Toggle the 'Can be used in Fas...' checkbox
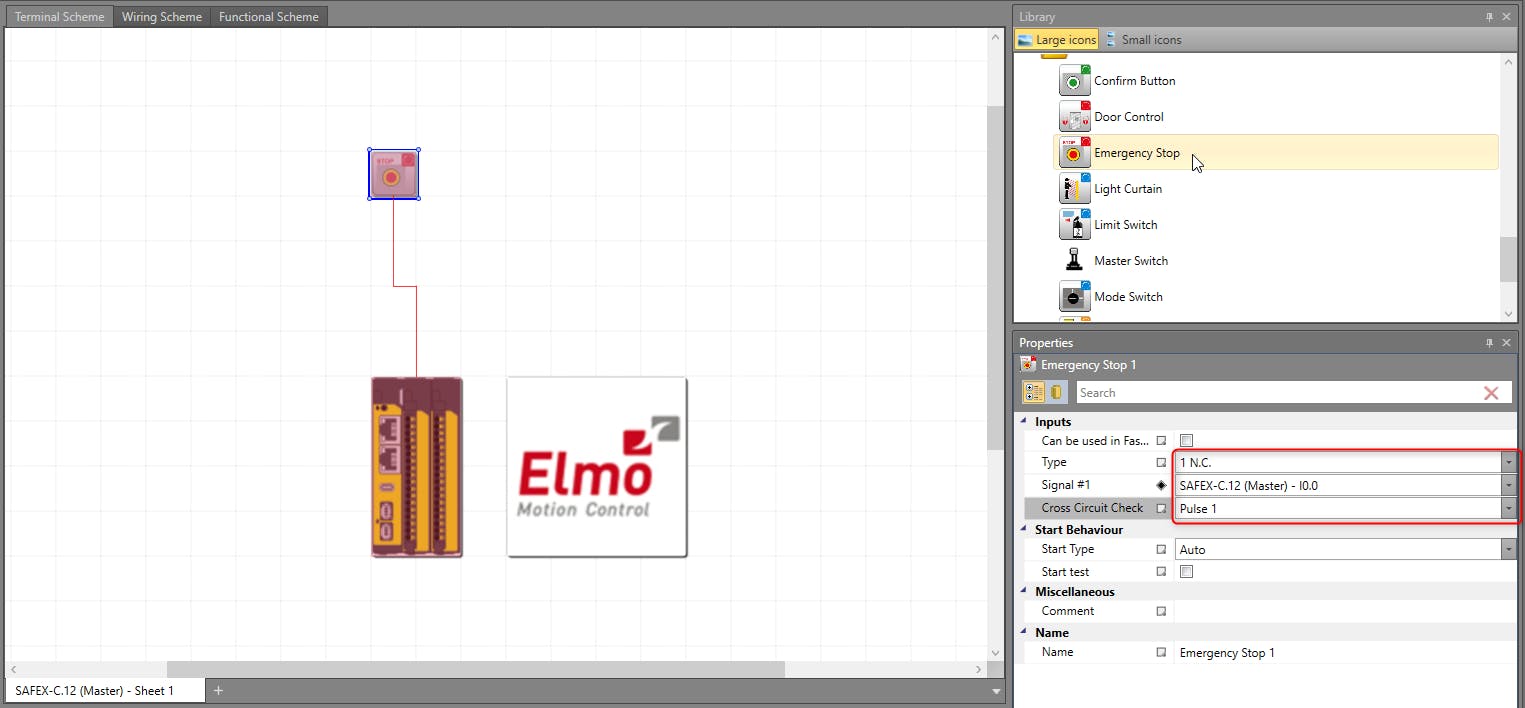Viewport: 1525px width, 708px height. [1186, 441]
